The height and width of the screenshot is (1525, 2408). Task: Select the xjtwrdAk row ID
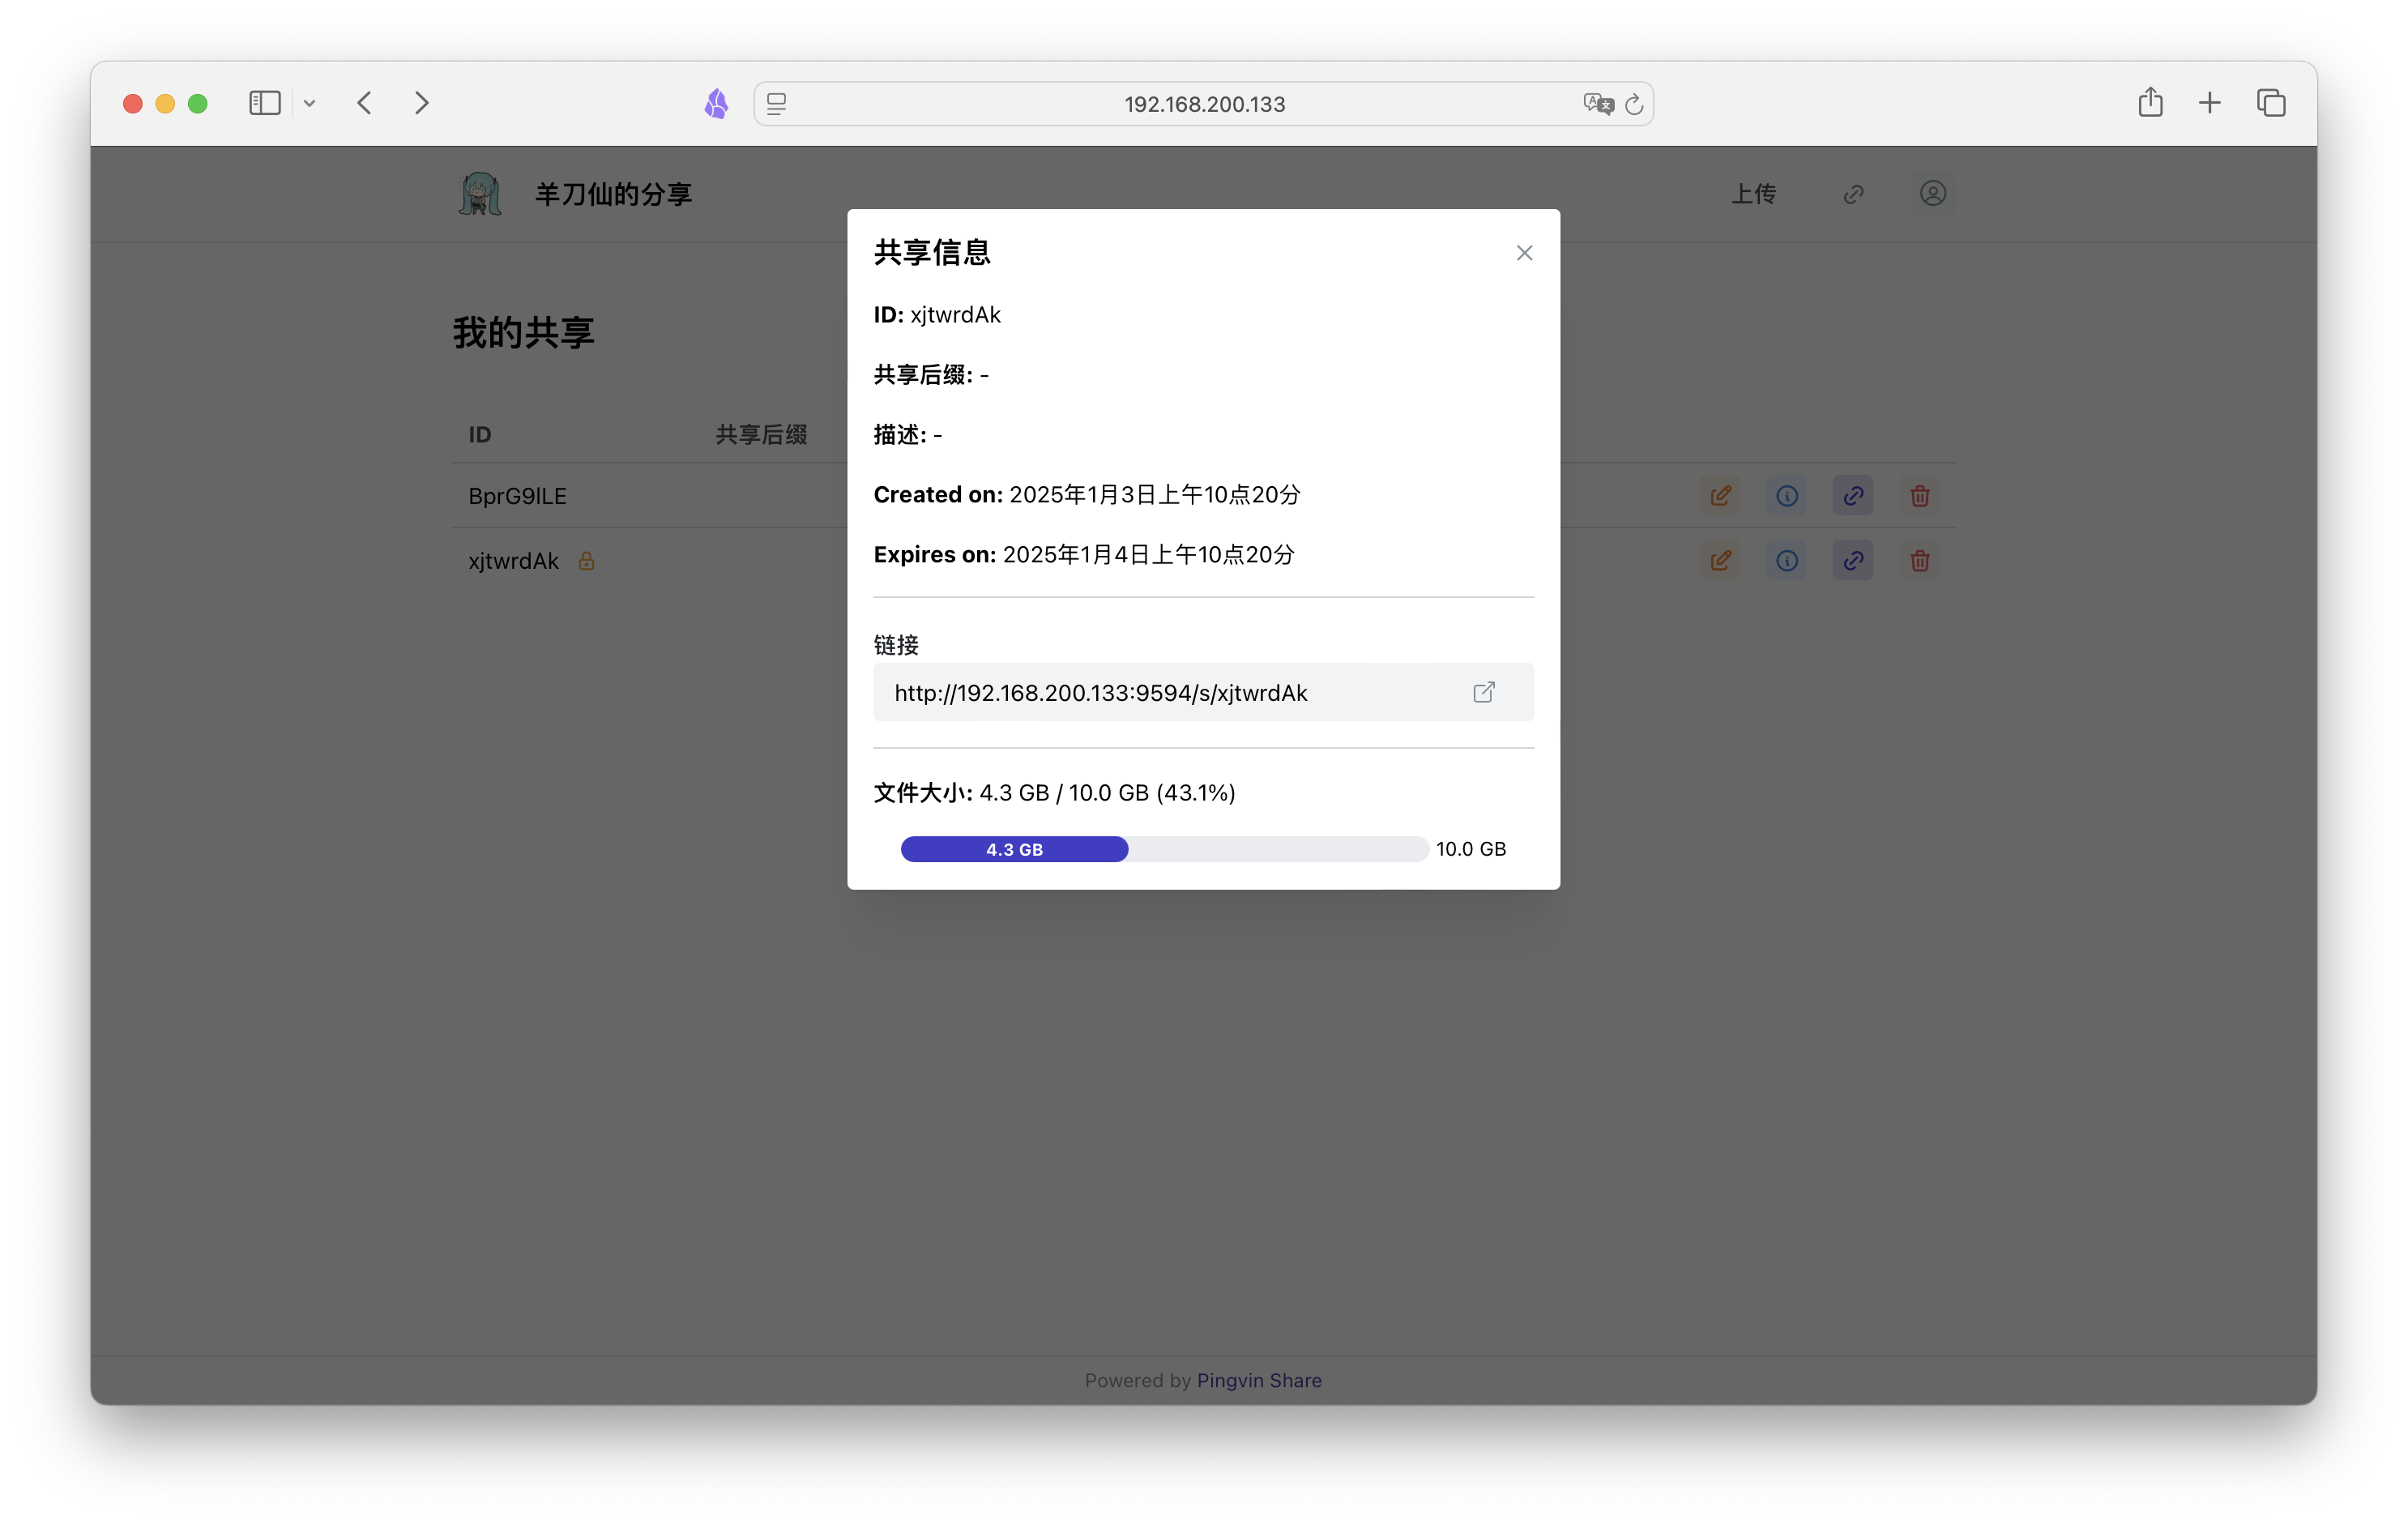pyautogui.click(x=513, y=561)
